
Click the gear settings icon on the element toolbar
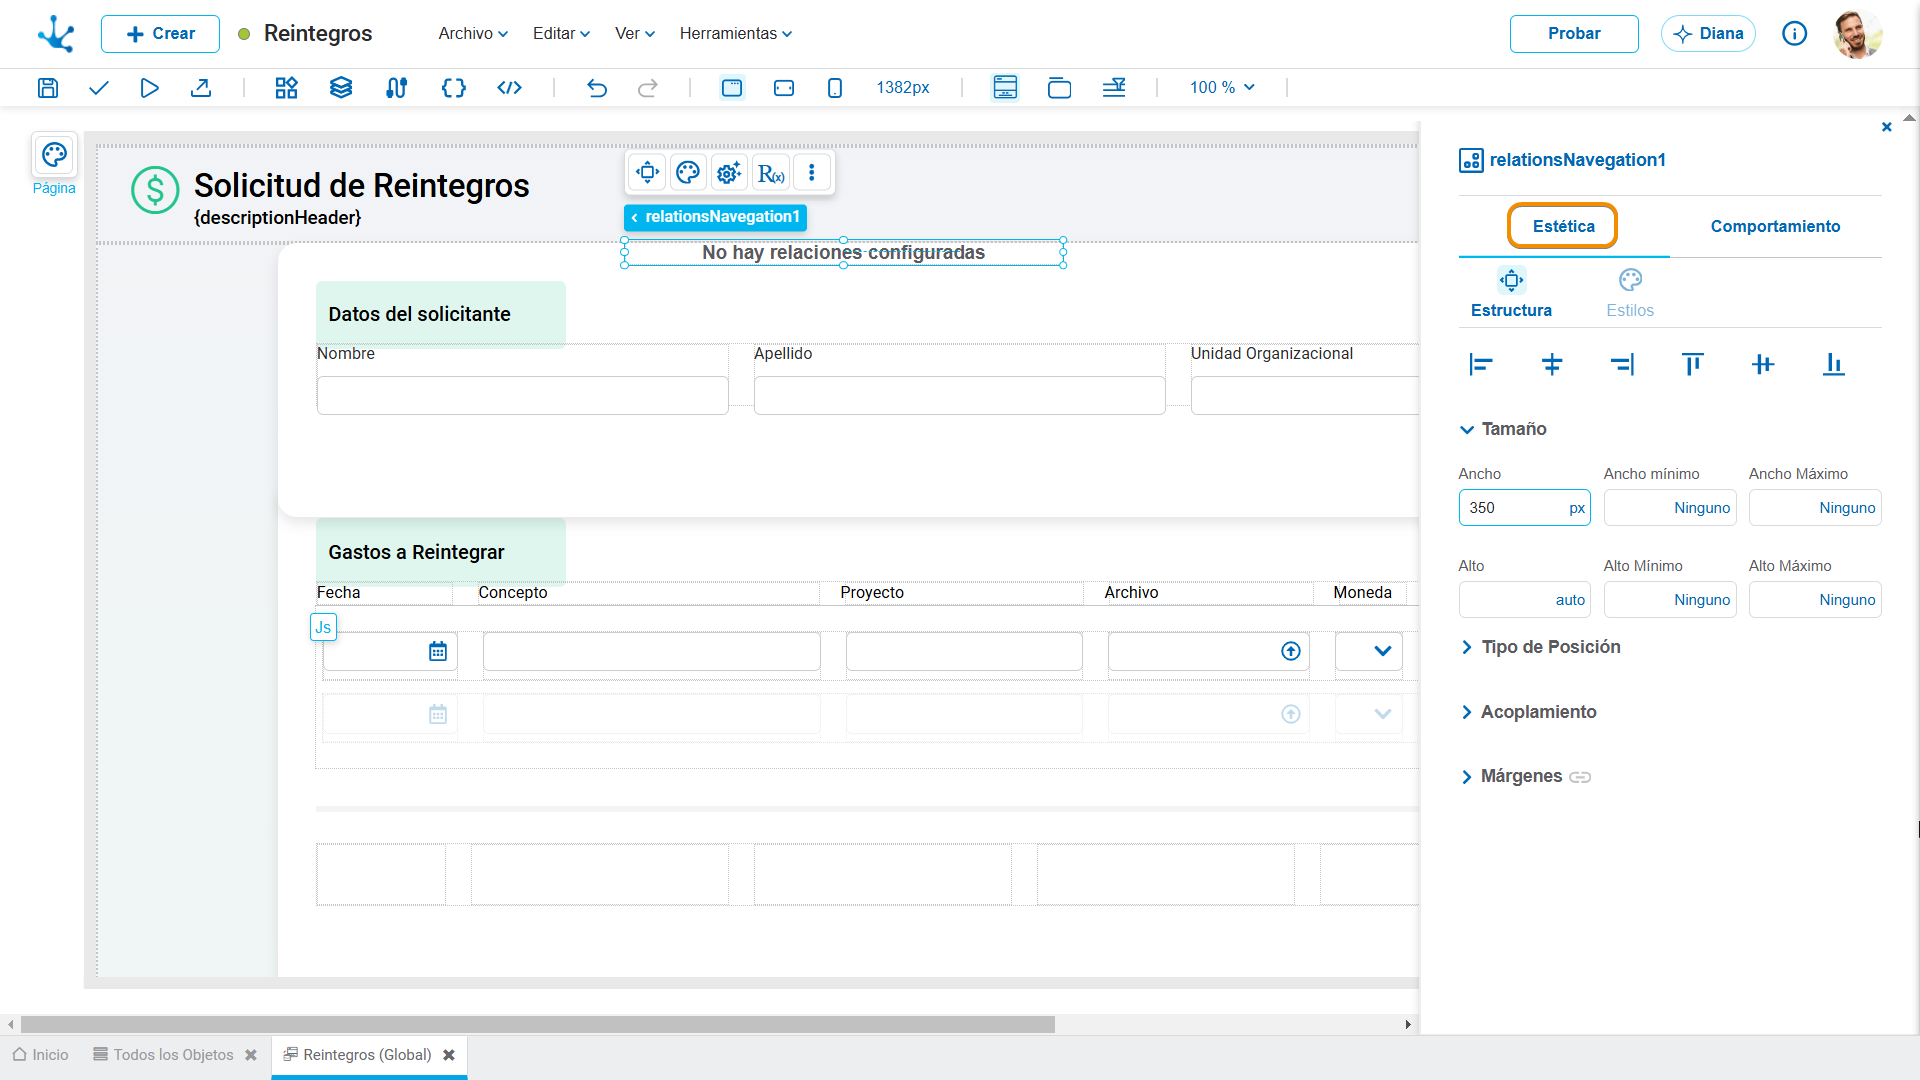click(729, 173)
